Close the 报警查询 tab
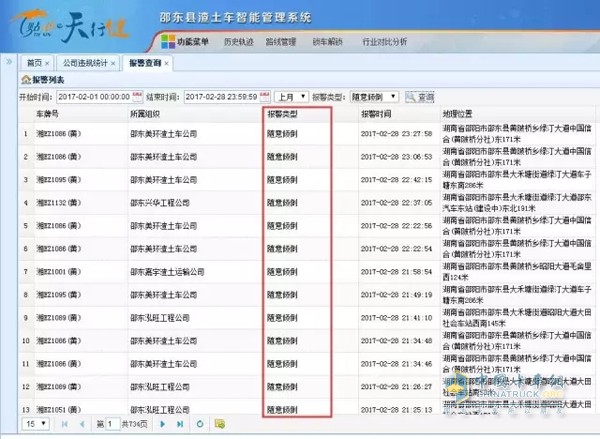The image size is (600, 439). 168,63
